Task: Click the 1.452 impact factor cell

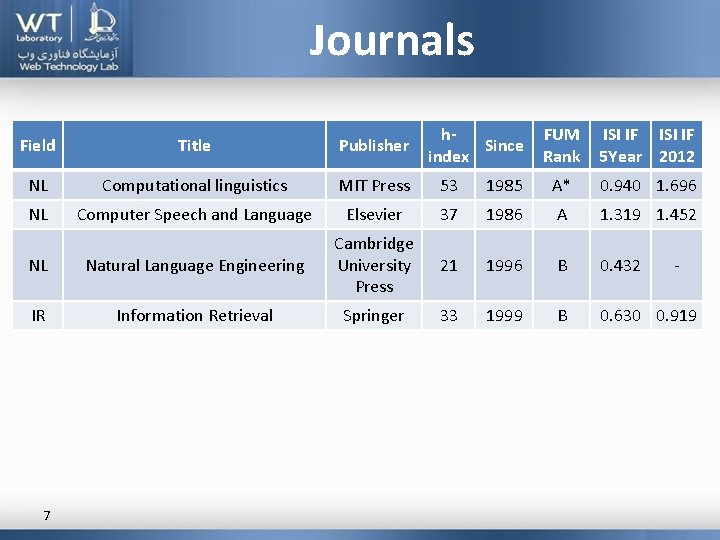Action: coord(676,214)
